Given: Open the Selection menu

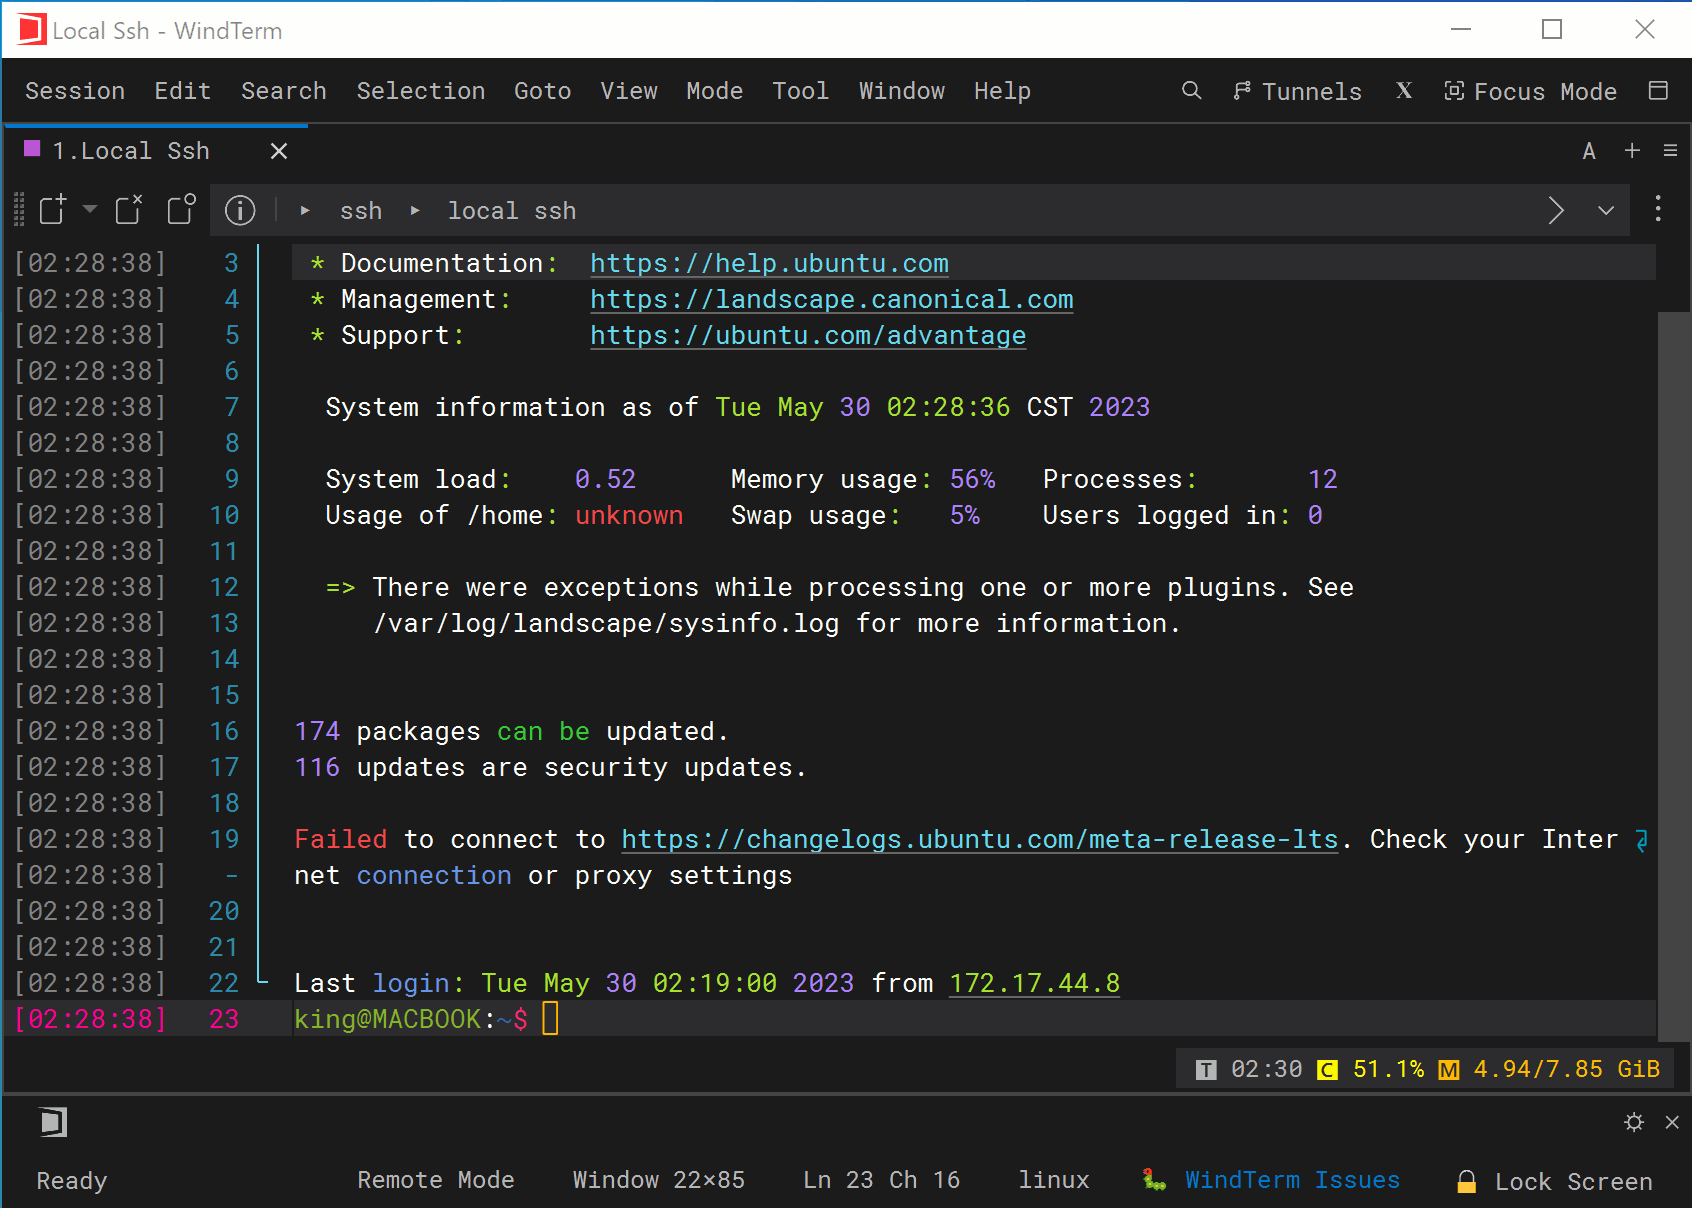Looking at the screenshot, I should 420,91.
